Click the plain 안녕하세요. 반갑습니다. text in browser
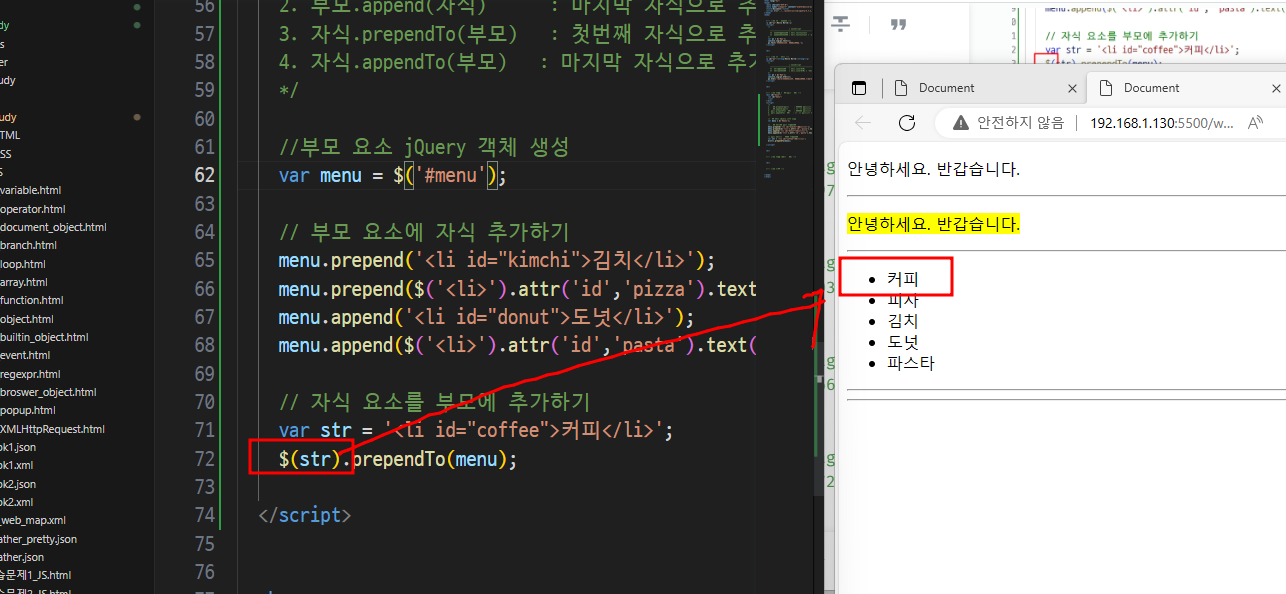Image resolution: width=1286 pixels, height=594 pixels. [933, 169]
